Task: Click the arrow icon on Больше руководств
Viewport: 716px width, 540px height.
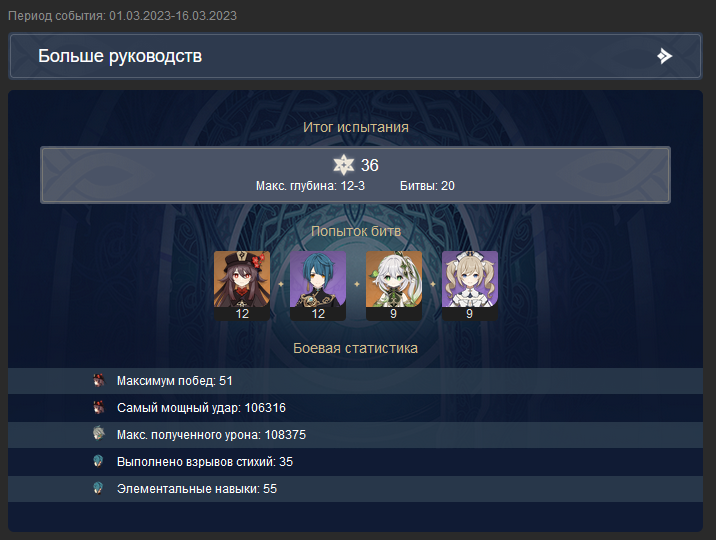Action: coord(664,56)
